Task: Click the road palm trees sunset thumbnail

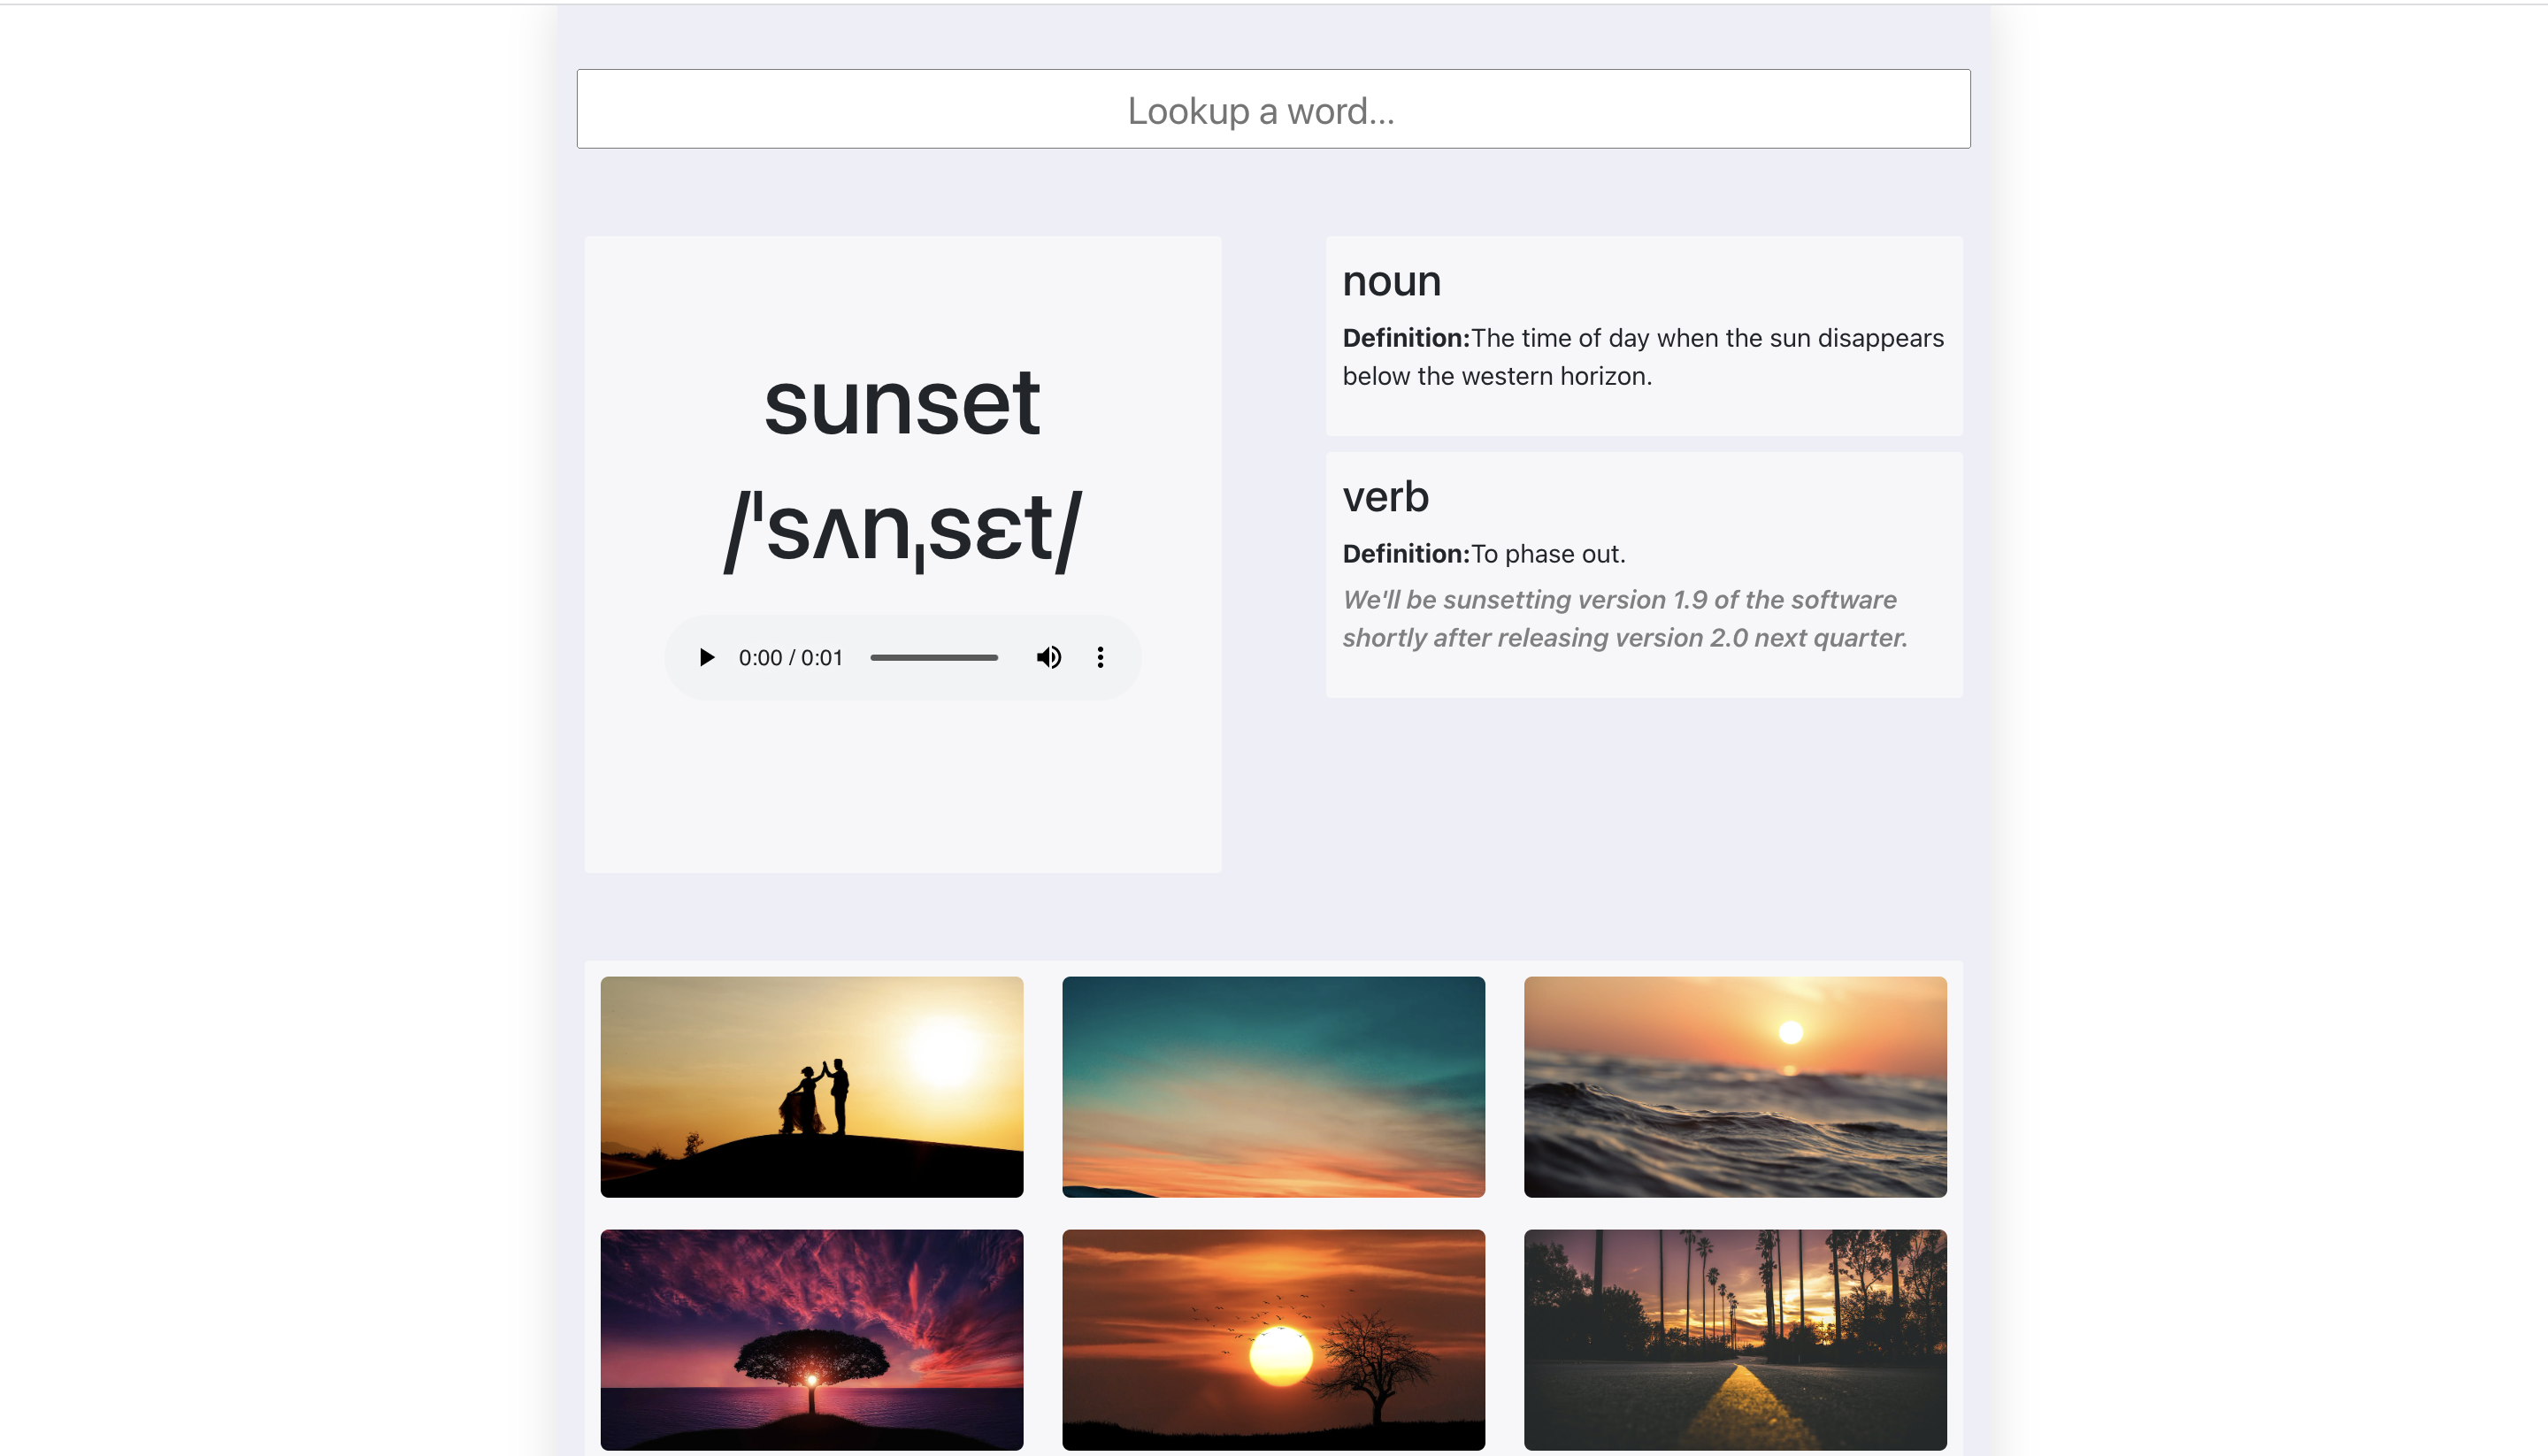Action: point(1734,1338)
